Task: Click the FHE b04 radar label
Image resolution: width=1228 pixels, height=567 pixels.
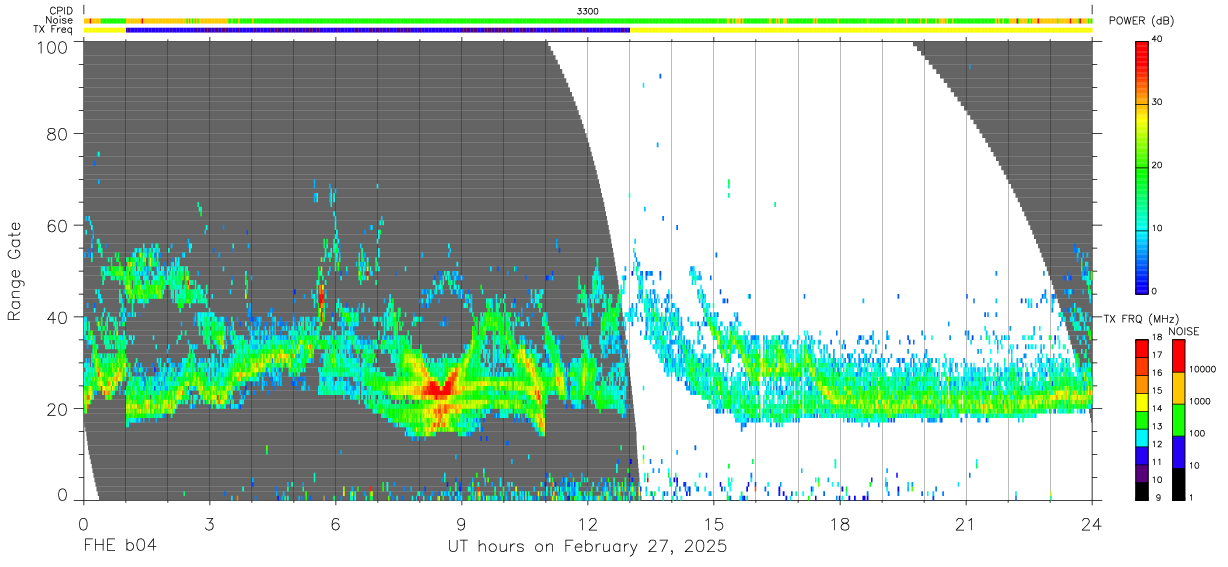Action: click(120, 547)
